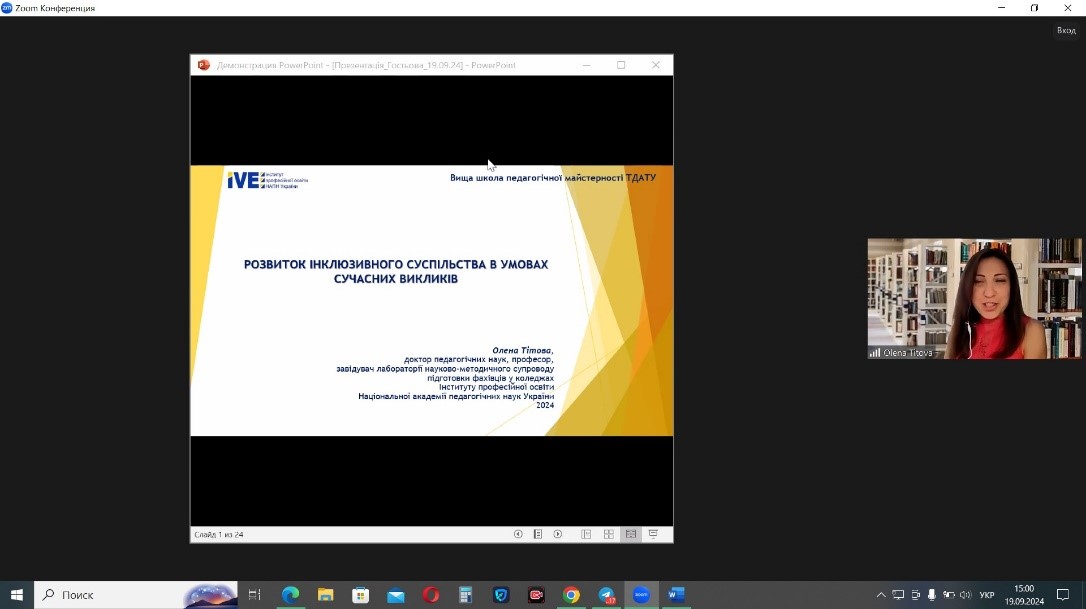1086x609 pixels.
Task: Click the microphone icon in system tray
Action: (x=932, y=594)
